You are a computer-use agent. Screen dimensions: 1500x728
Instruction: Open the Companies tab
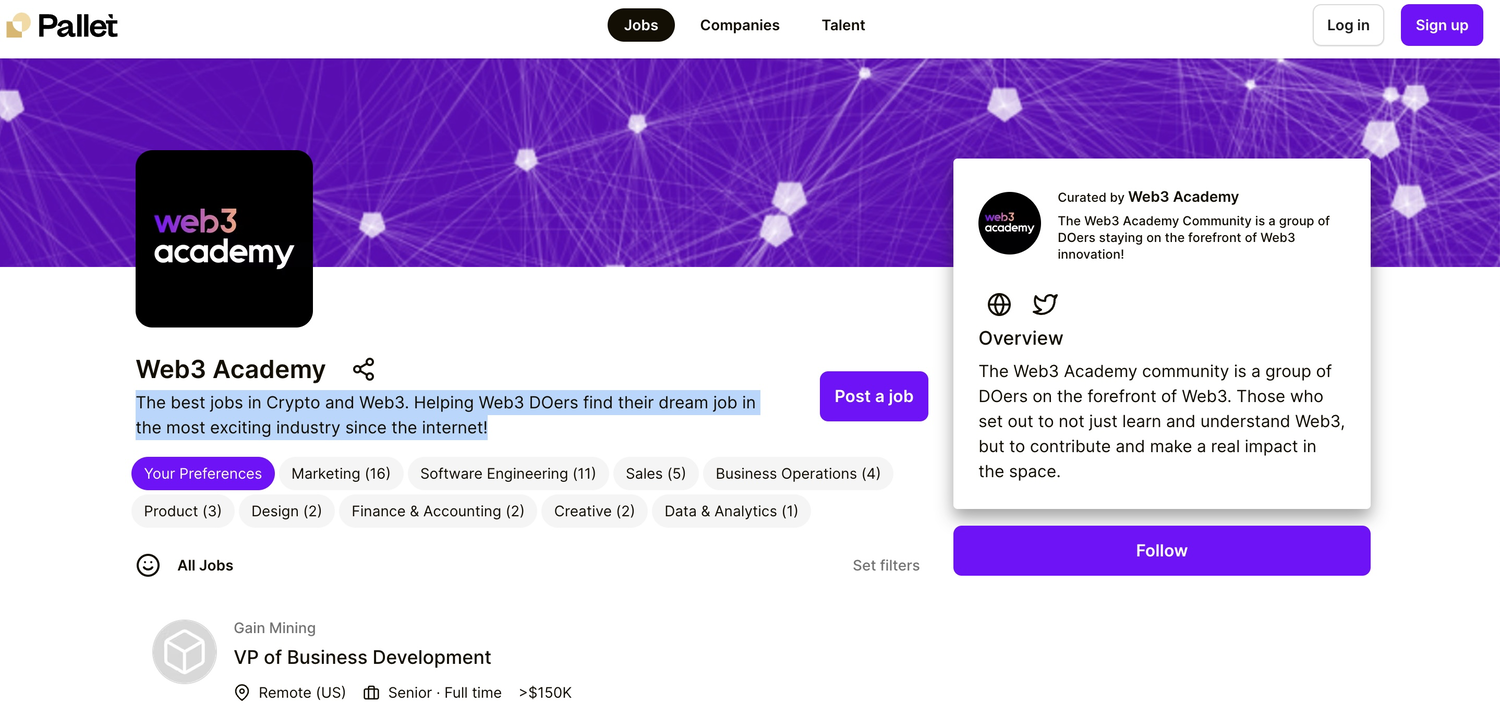point(740,25)
